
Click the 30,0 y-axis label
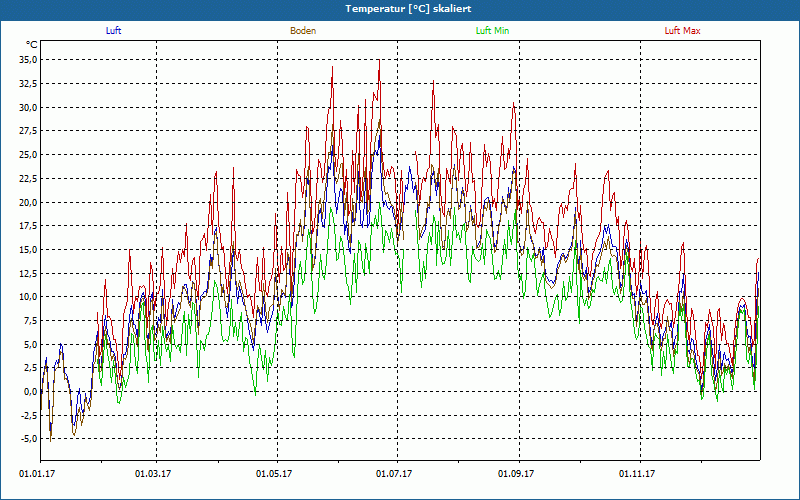point(28,107)
